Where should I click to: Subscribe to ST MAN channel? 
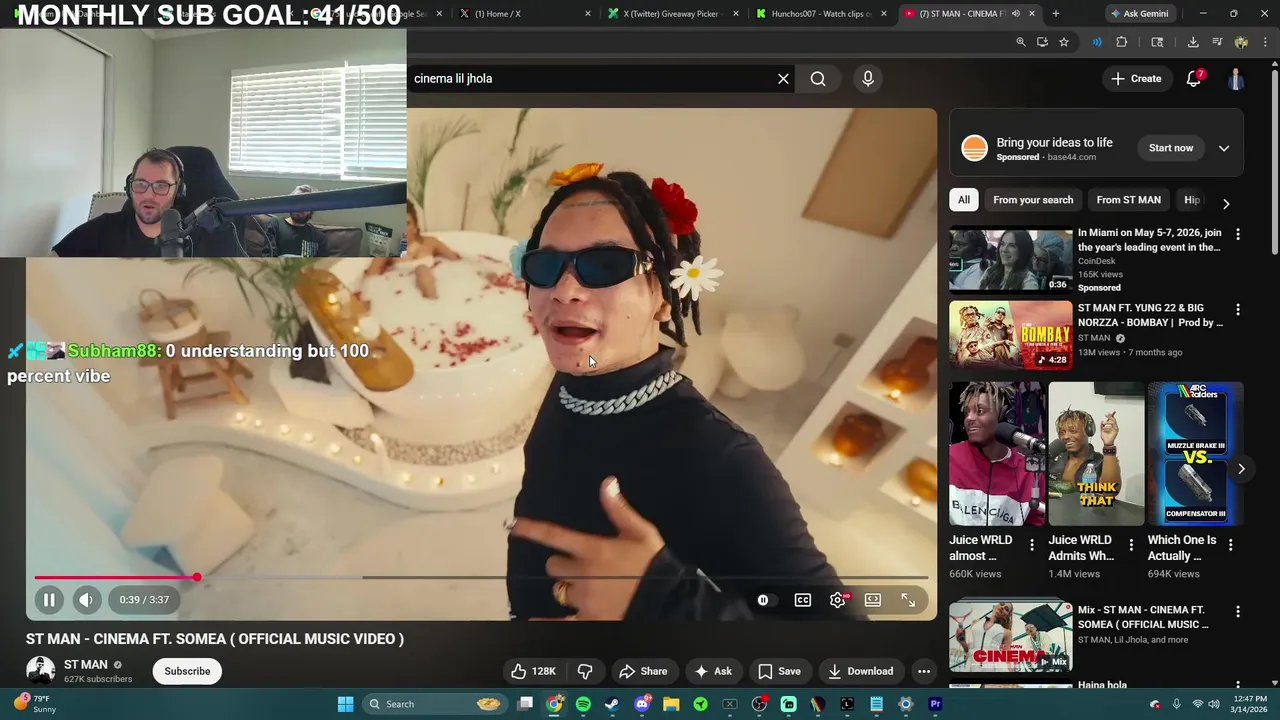coord(187,671)
